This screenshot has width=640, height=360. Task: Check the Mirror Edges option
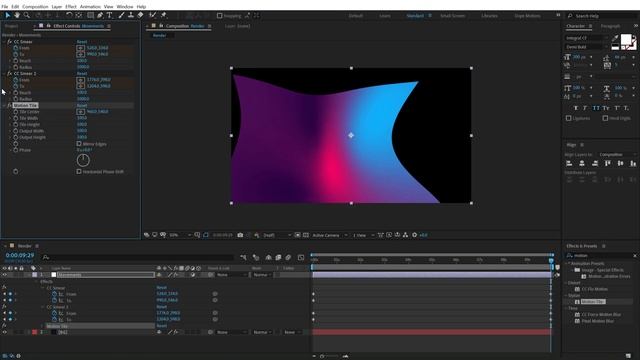(79, 144)
